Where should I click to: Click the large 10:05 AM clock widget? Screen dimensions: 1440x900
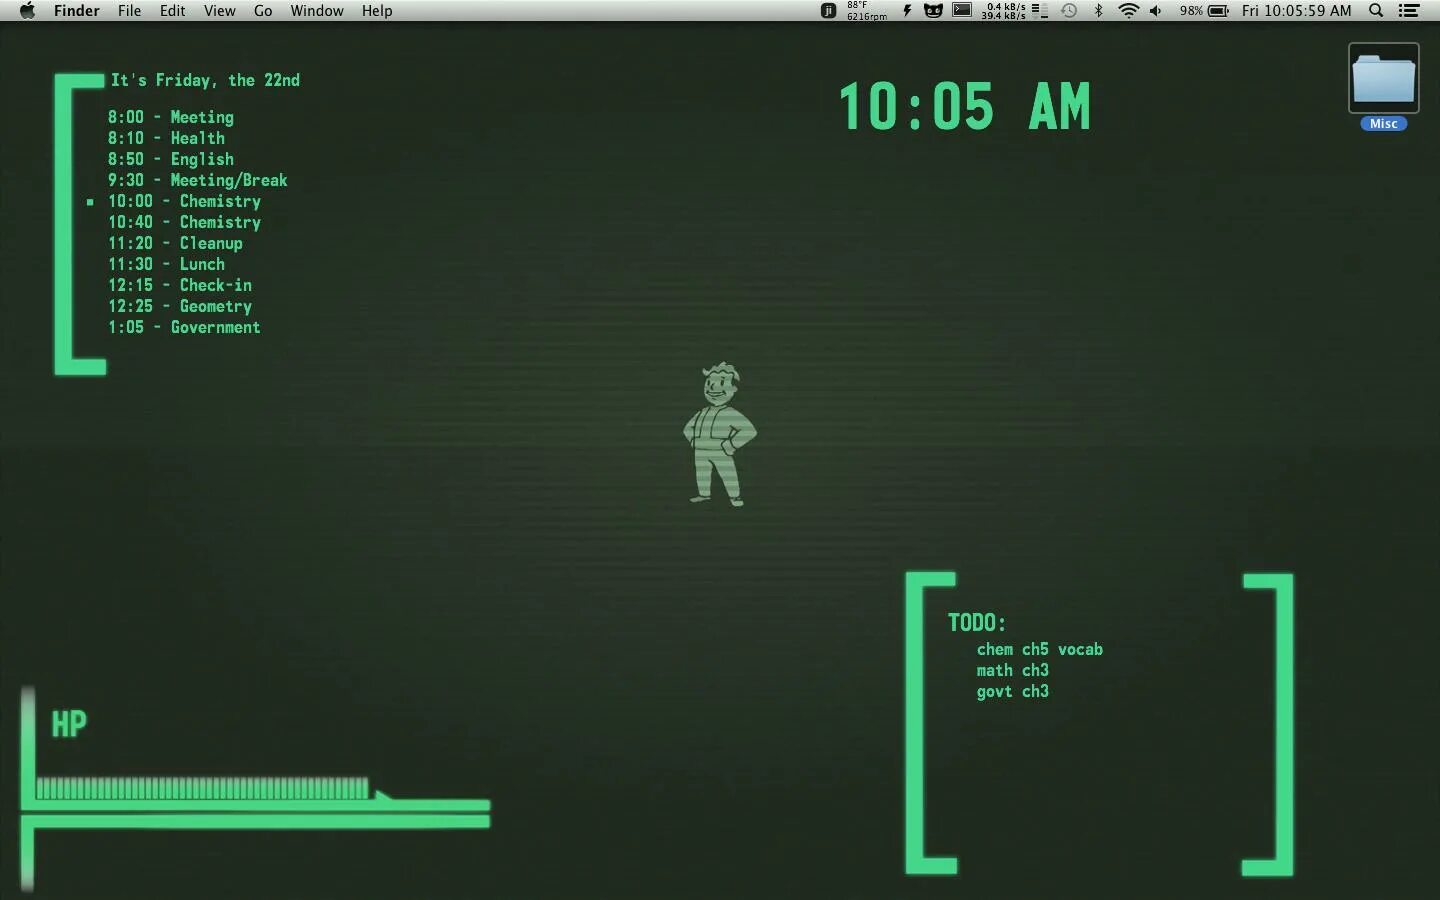click(964, 107)
